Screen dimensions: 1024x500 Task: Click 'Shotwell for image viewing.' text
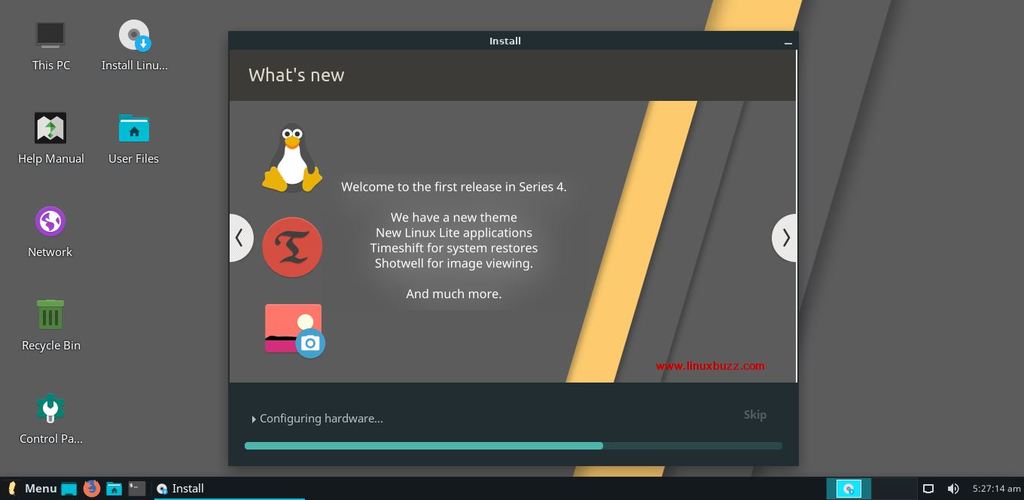tap(454, 264)
